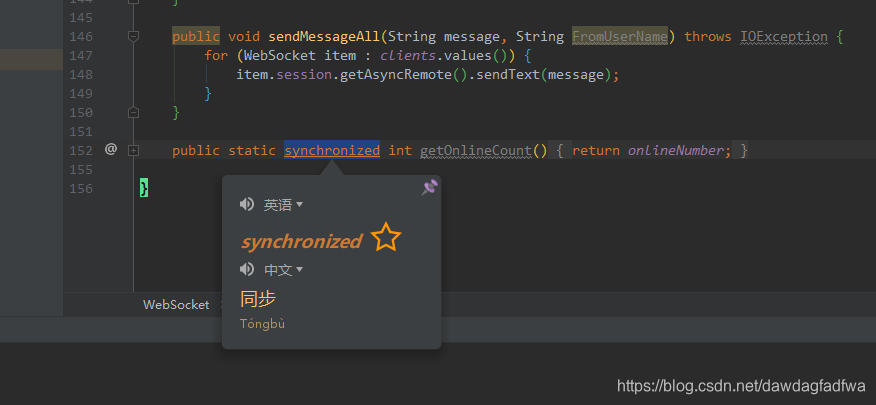This screenshot has width=876, height=405.
Task: Click getAsyncRemote call on line 148
Action: tap(396, 74)
